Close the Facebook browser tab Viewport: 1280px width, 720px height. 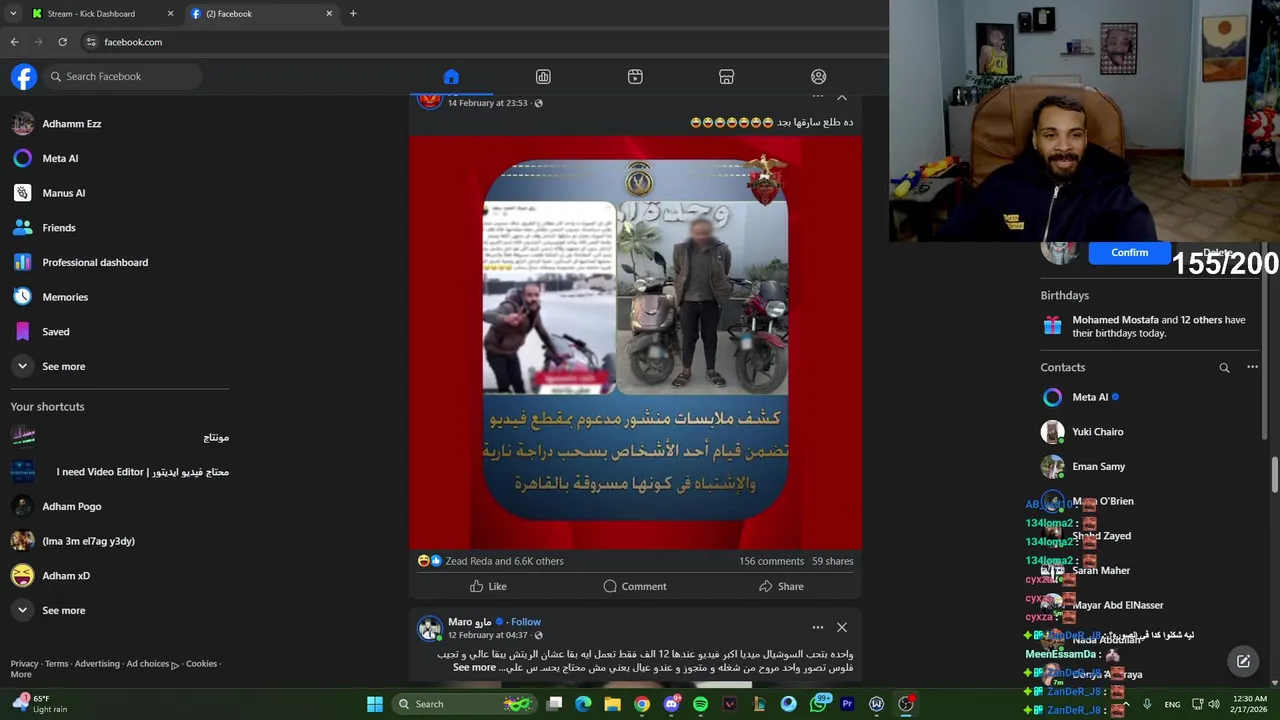[329, 14]
